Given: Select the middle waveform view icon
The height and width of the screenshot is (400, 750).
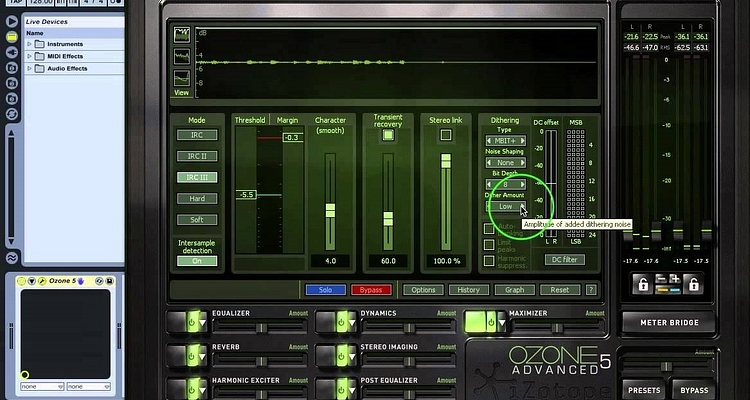Looking at the screenshot, I should coord(182,56).
